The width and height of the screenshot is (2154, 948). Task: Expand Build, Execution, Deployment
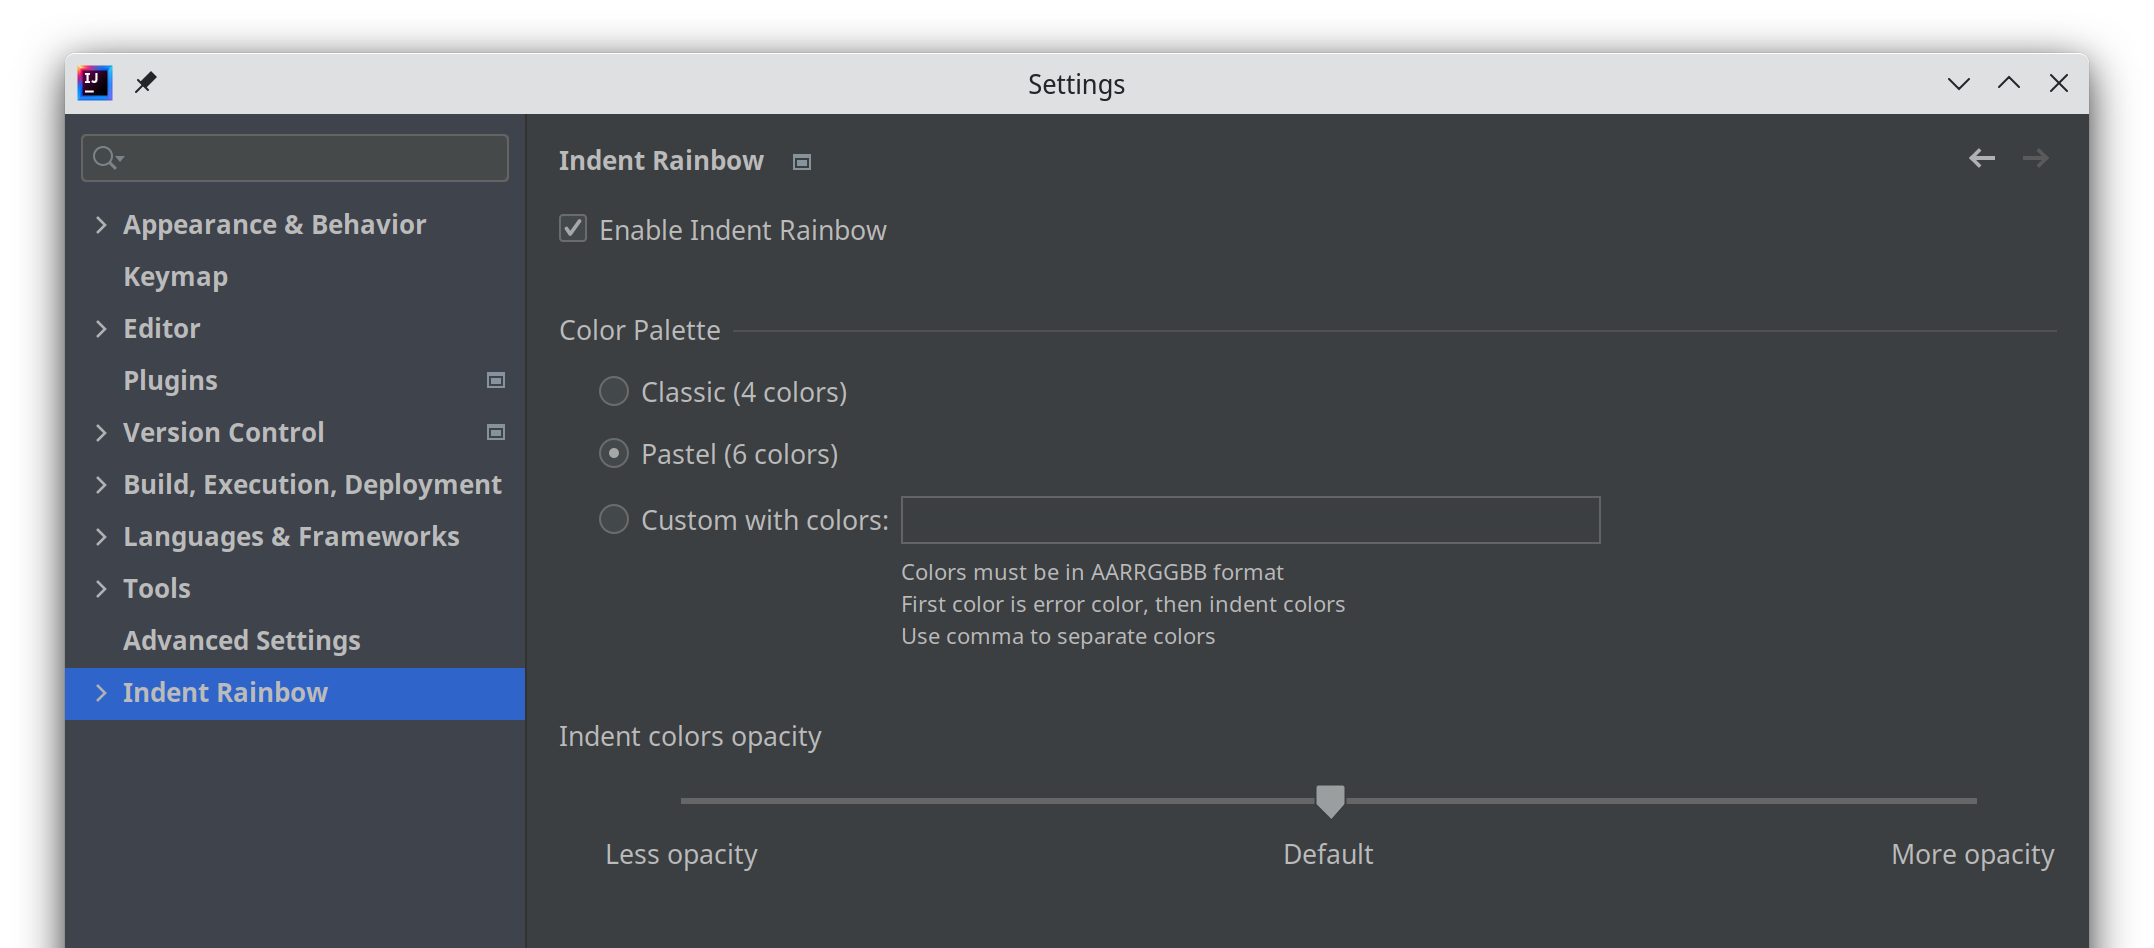click(x=100, y=484)
